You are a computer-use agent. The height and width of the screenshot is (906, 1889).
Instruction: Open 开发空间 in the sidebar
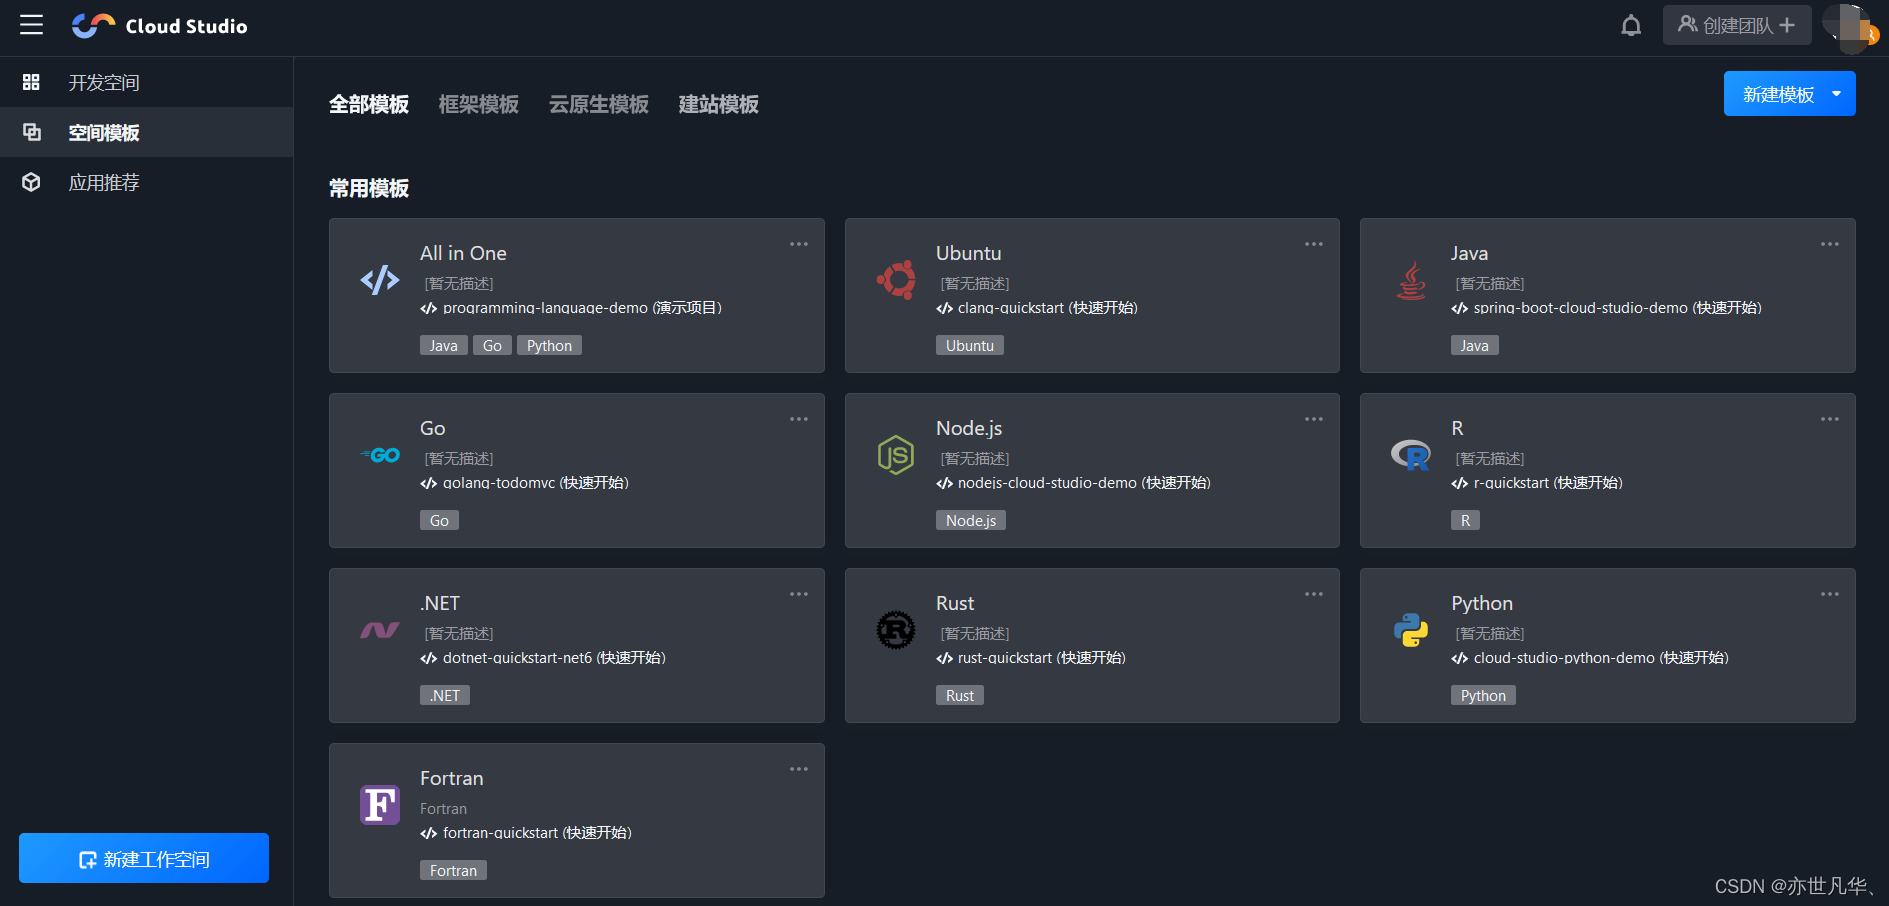(x=146, y=82)
